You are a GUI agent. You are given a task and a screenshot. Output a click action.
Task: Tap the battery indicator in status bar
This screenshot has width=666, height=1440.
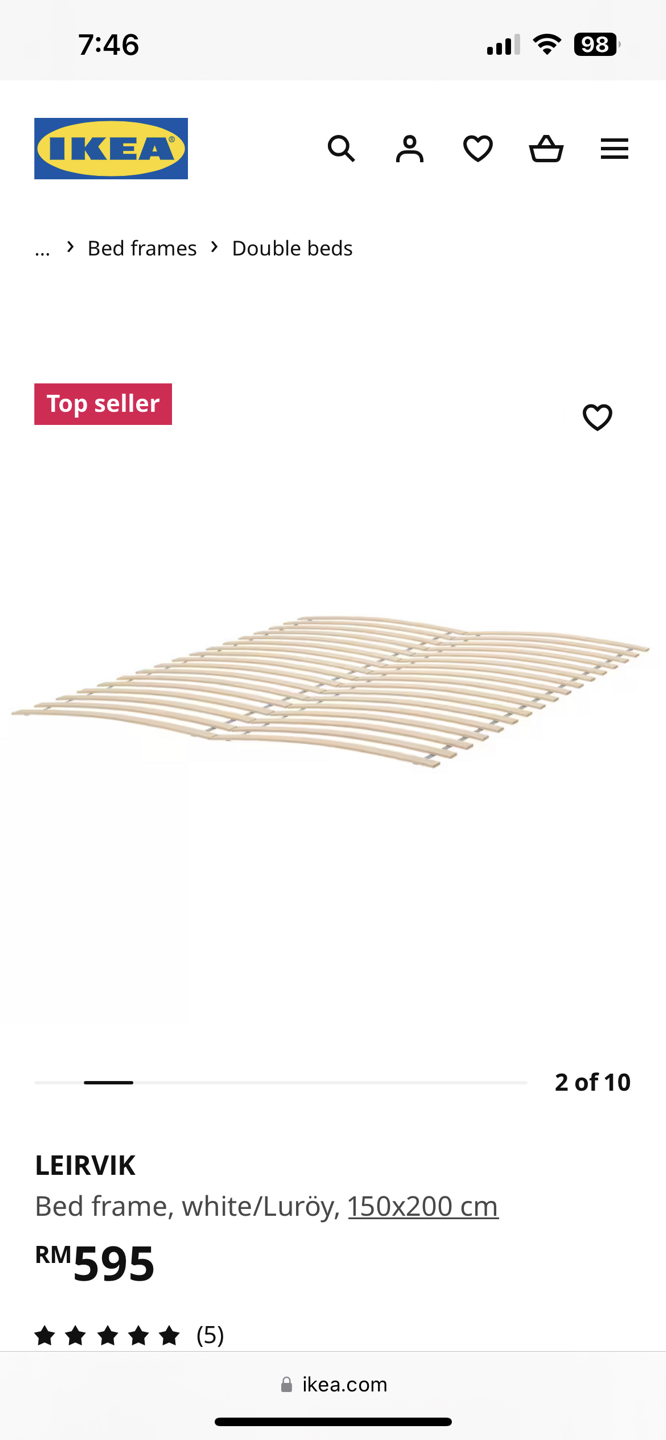[x=596, y=44]
